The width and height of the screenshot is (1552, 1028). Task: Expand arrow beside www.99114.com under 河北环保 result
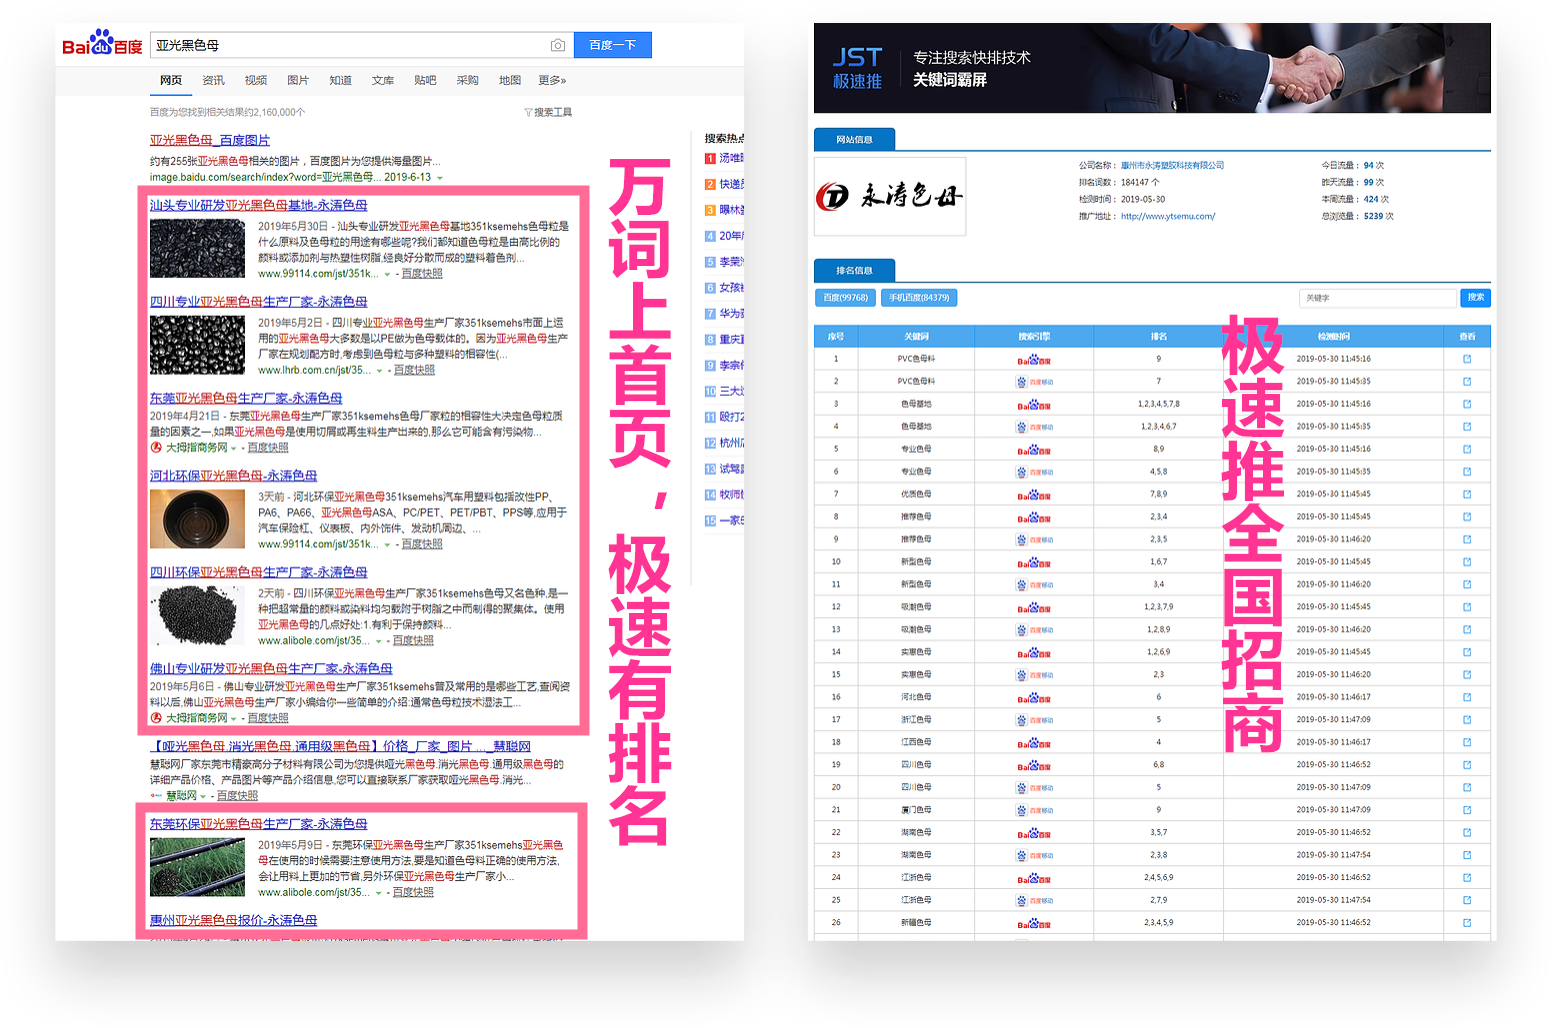tap(387, 545)
